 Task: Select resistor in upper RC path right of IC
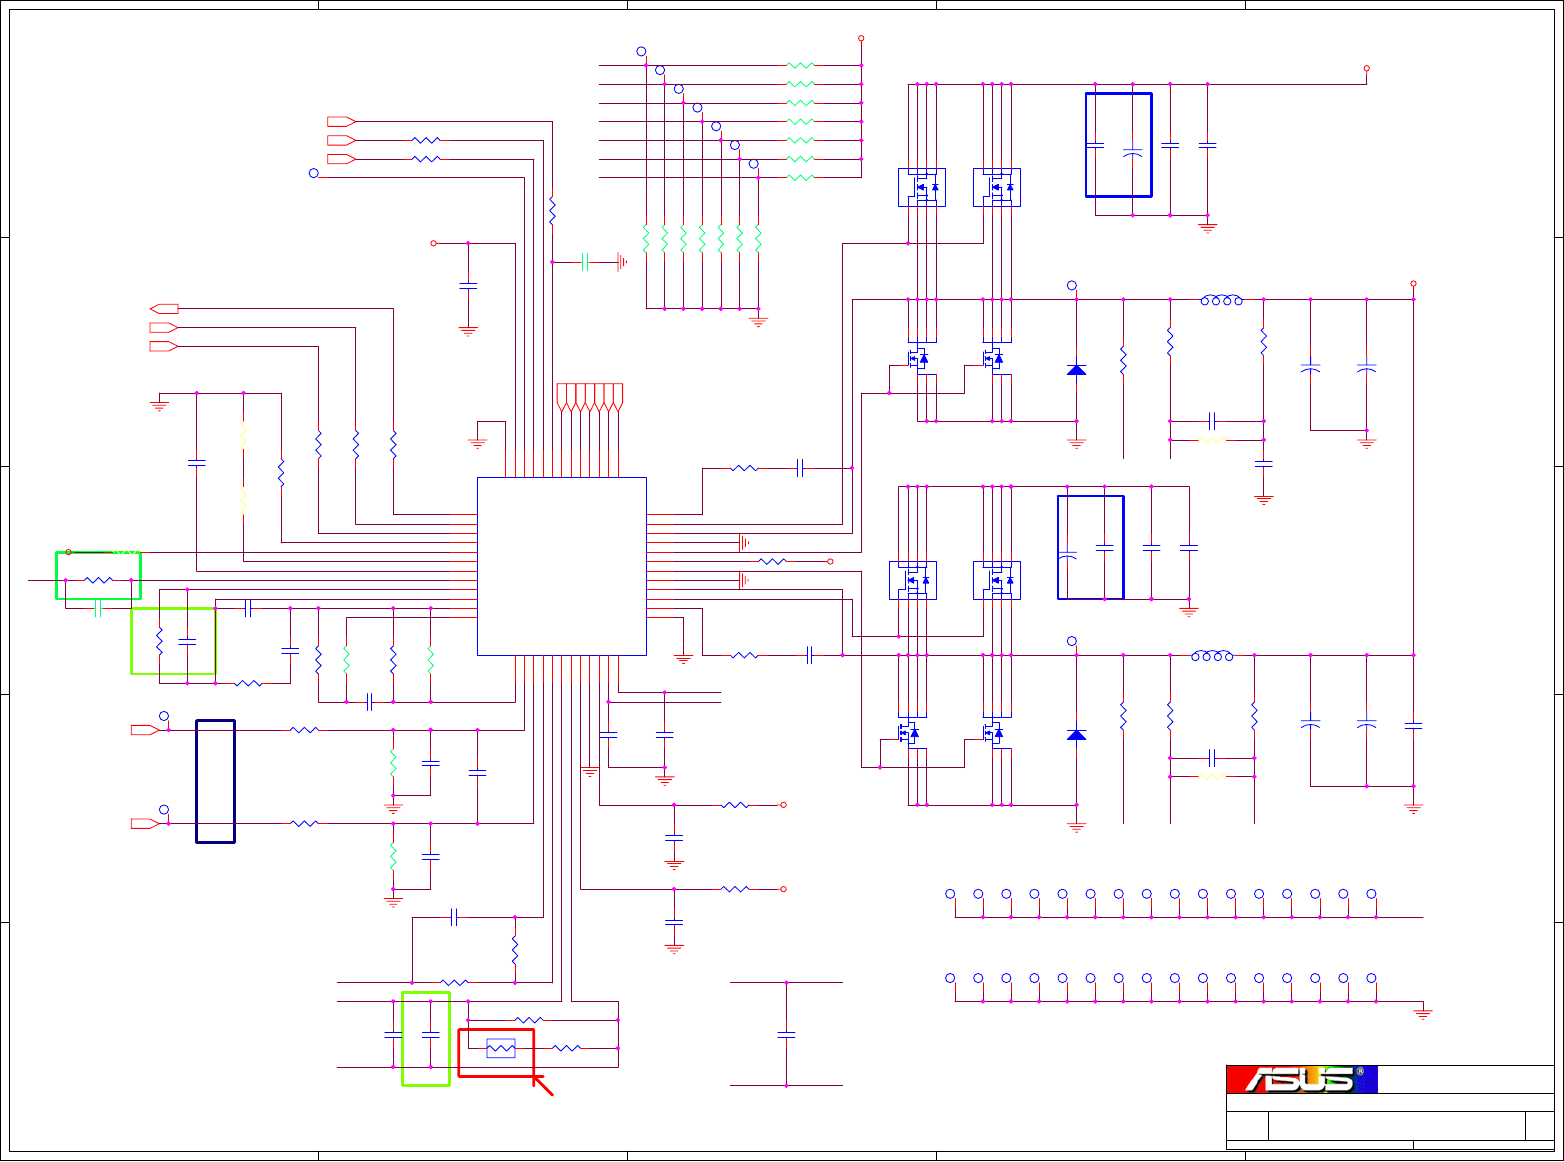coord(745,468)
